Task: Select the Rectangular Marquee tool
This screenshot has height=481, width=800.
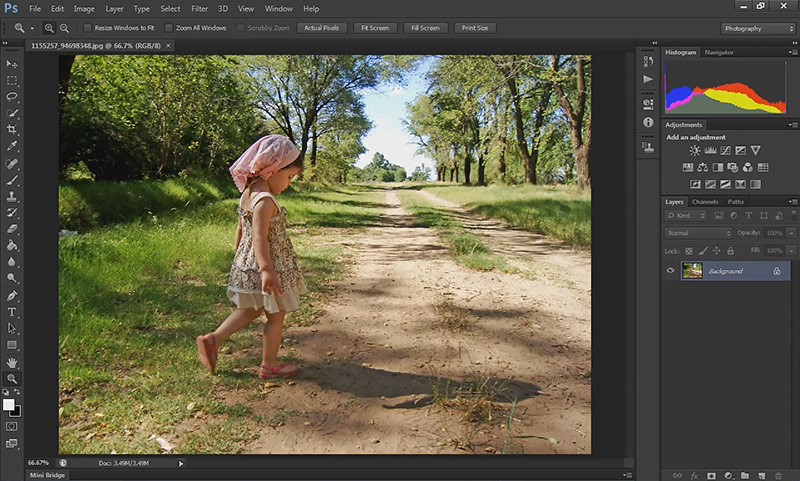Action: click(12, 81)
